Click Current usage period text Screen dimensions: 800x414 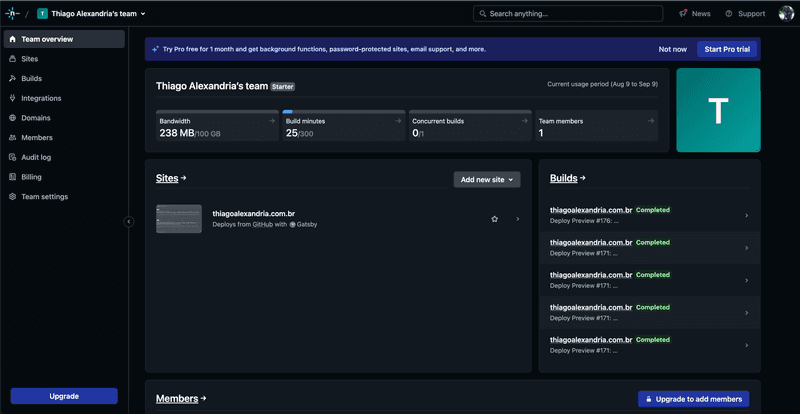pyautogui.click(x=603, y=84)
